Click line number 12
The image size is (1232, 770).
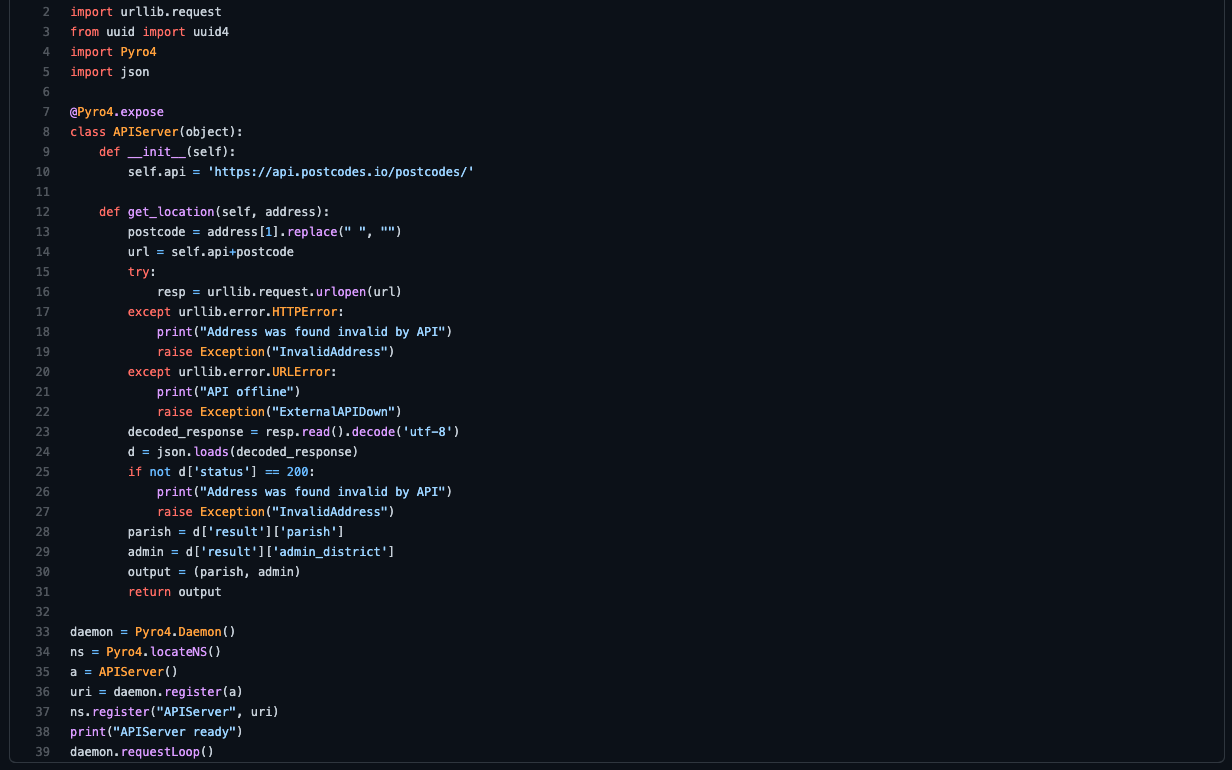42,212
